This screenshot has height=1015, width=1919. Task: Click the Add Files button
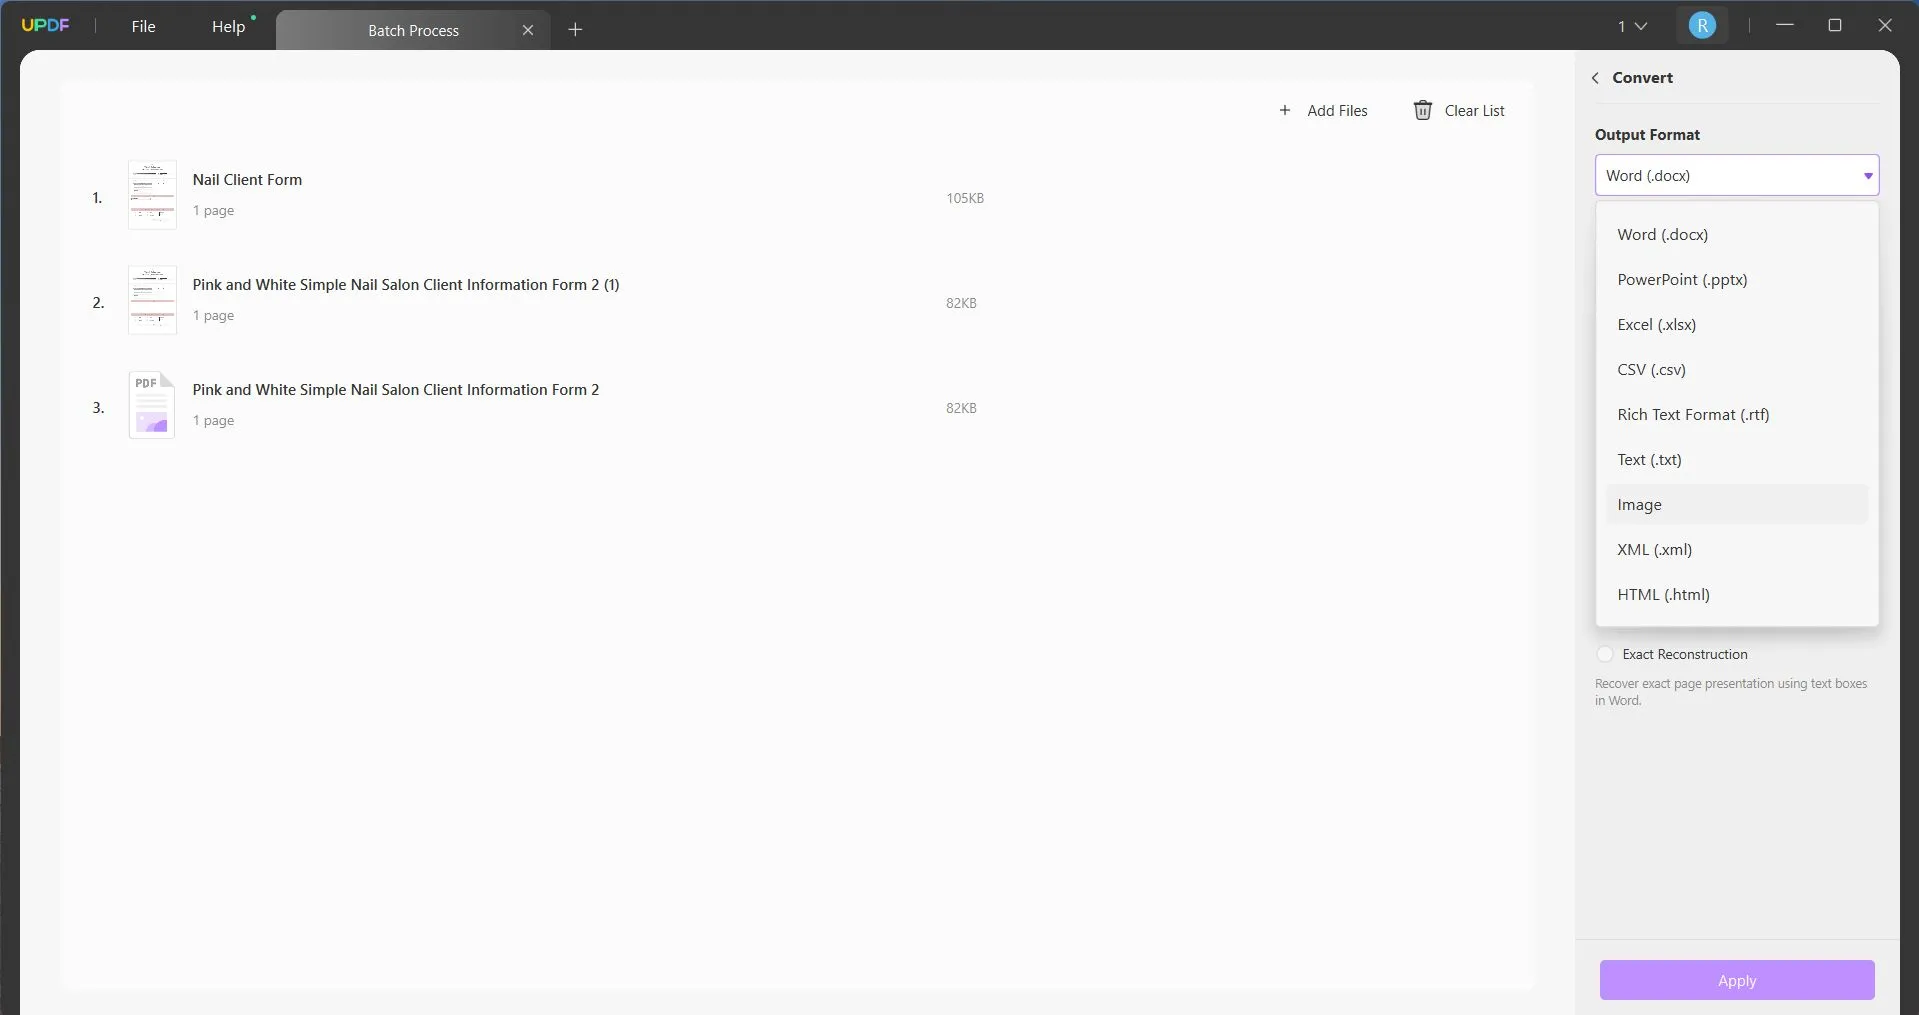pyautogui.click(x=1323, y=111)
